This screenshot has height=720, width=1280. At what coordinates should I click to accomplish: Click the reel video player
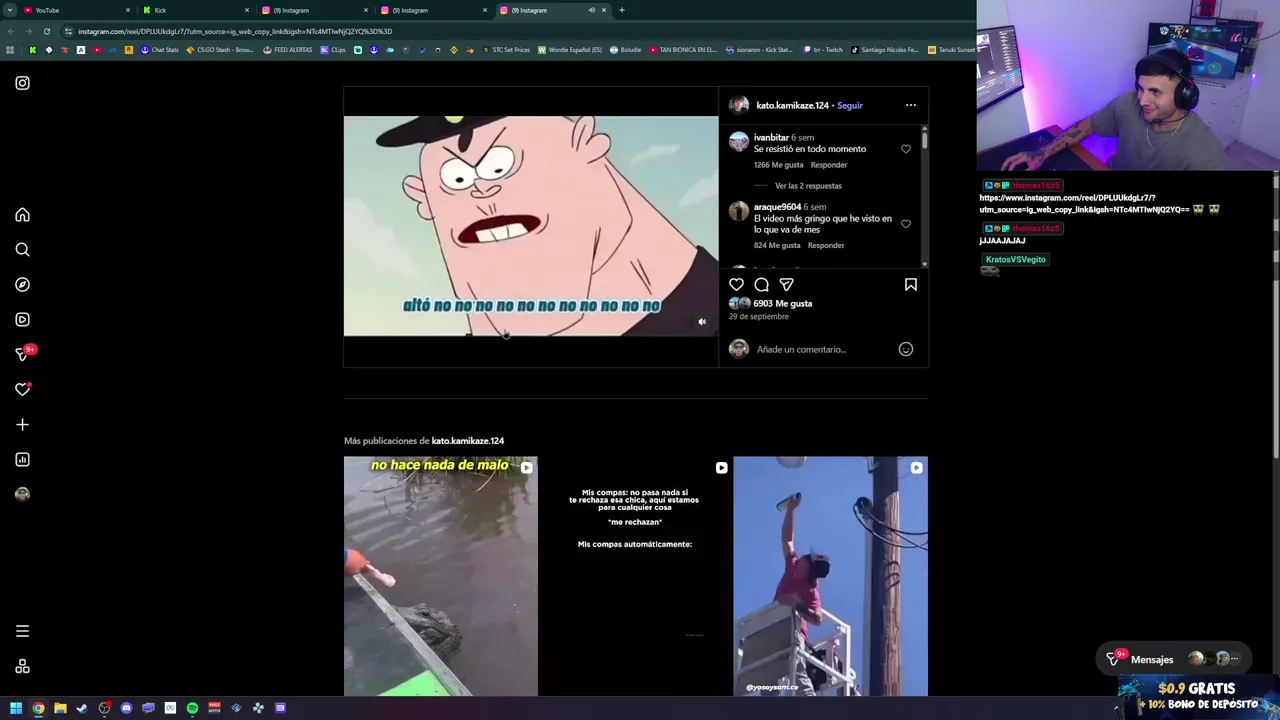click(x=531, y=226)
